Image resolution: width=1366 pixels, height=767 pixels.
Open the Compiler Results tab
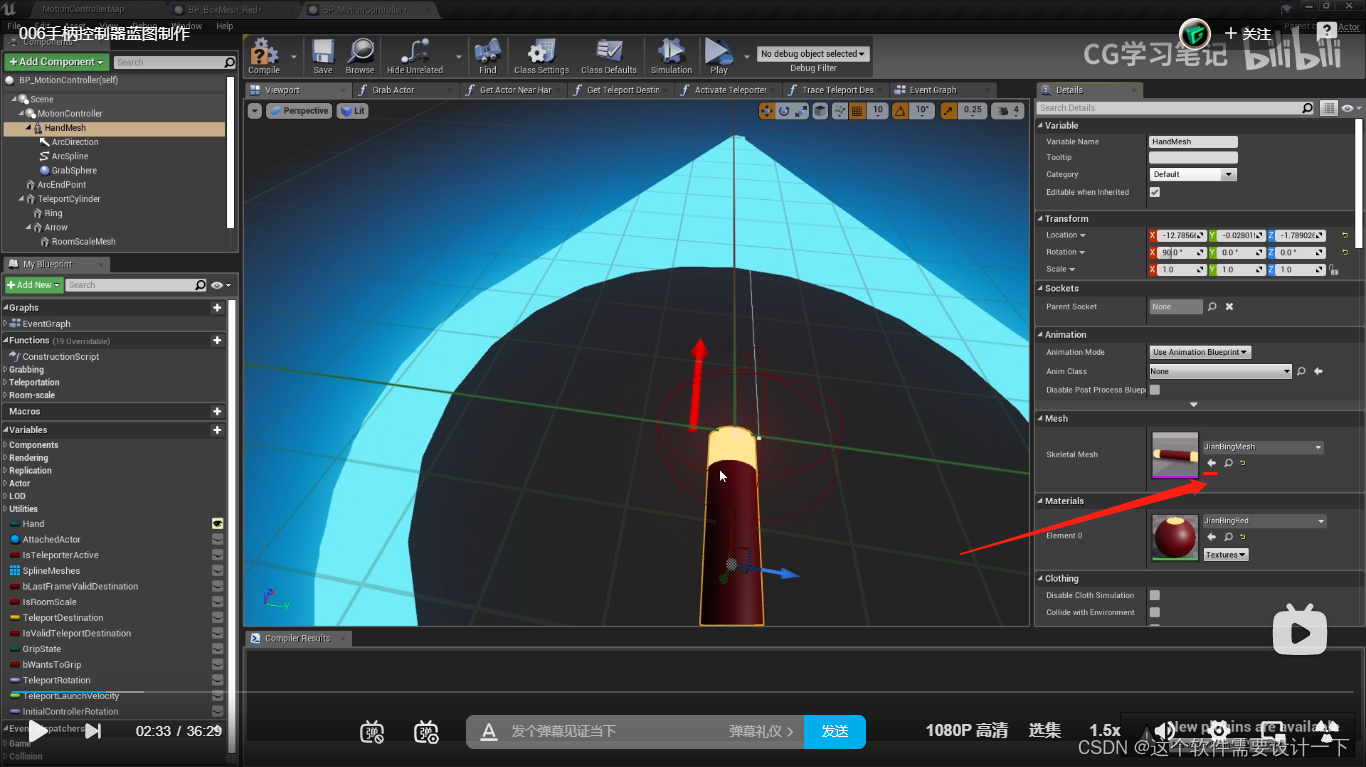[x=297, y=638]
